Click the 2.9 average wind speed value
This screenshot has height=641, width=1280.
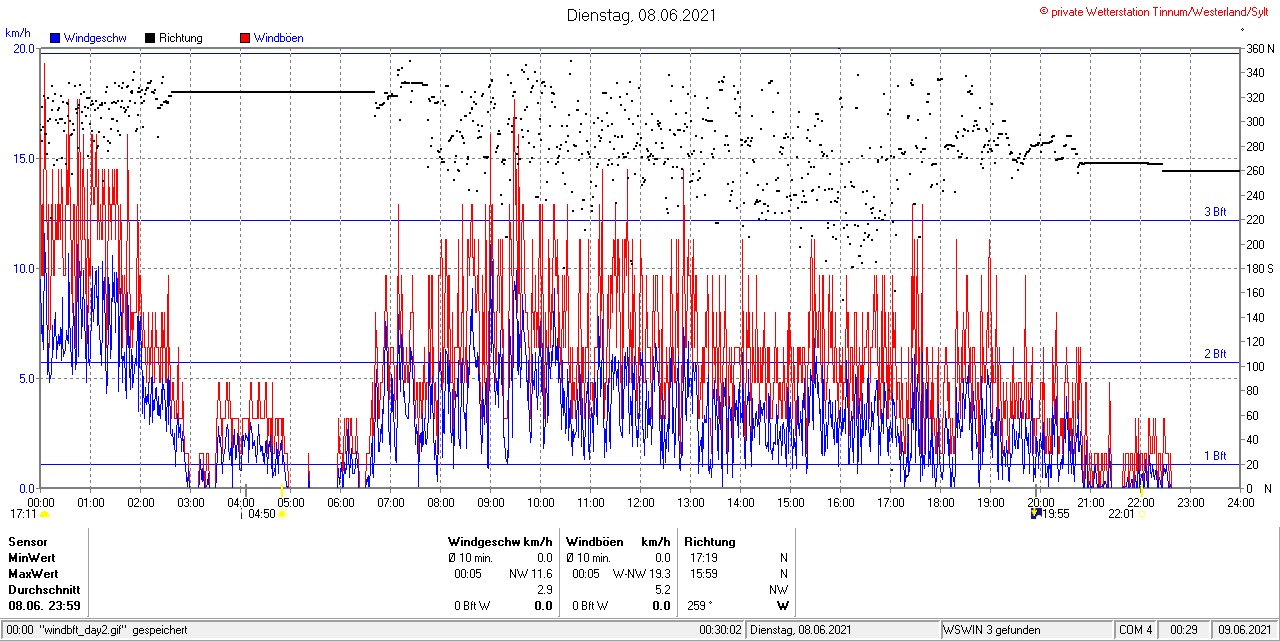coord(545,590)
